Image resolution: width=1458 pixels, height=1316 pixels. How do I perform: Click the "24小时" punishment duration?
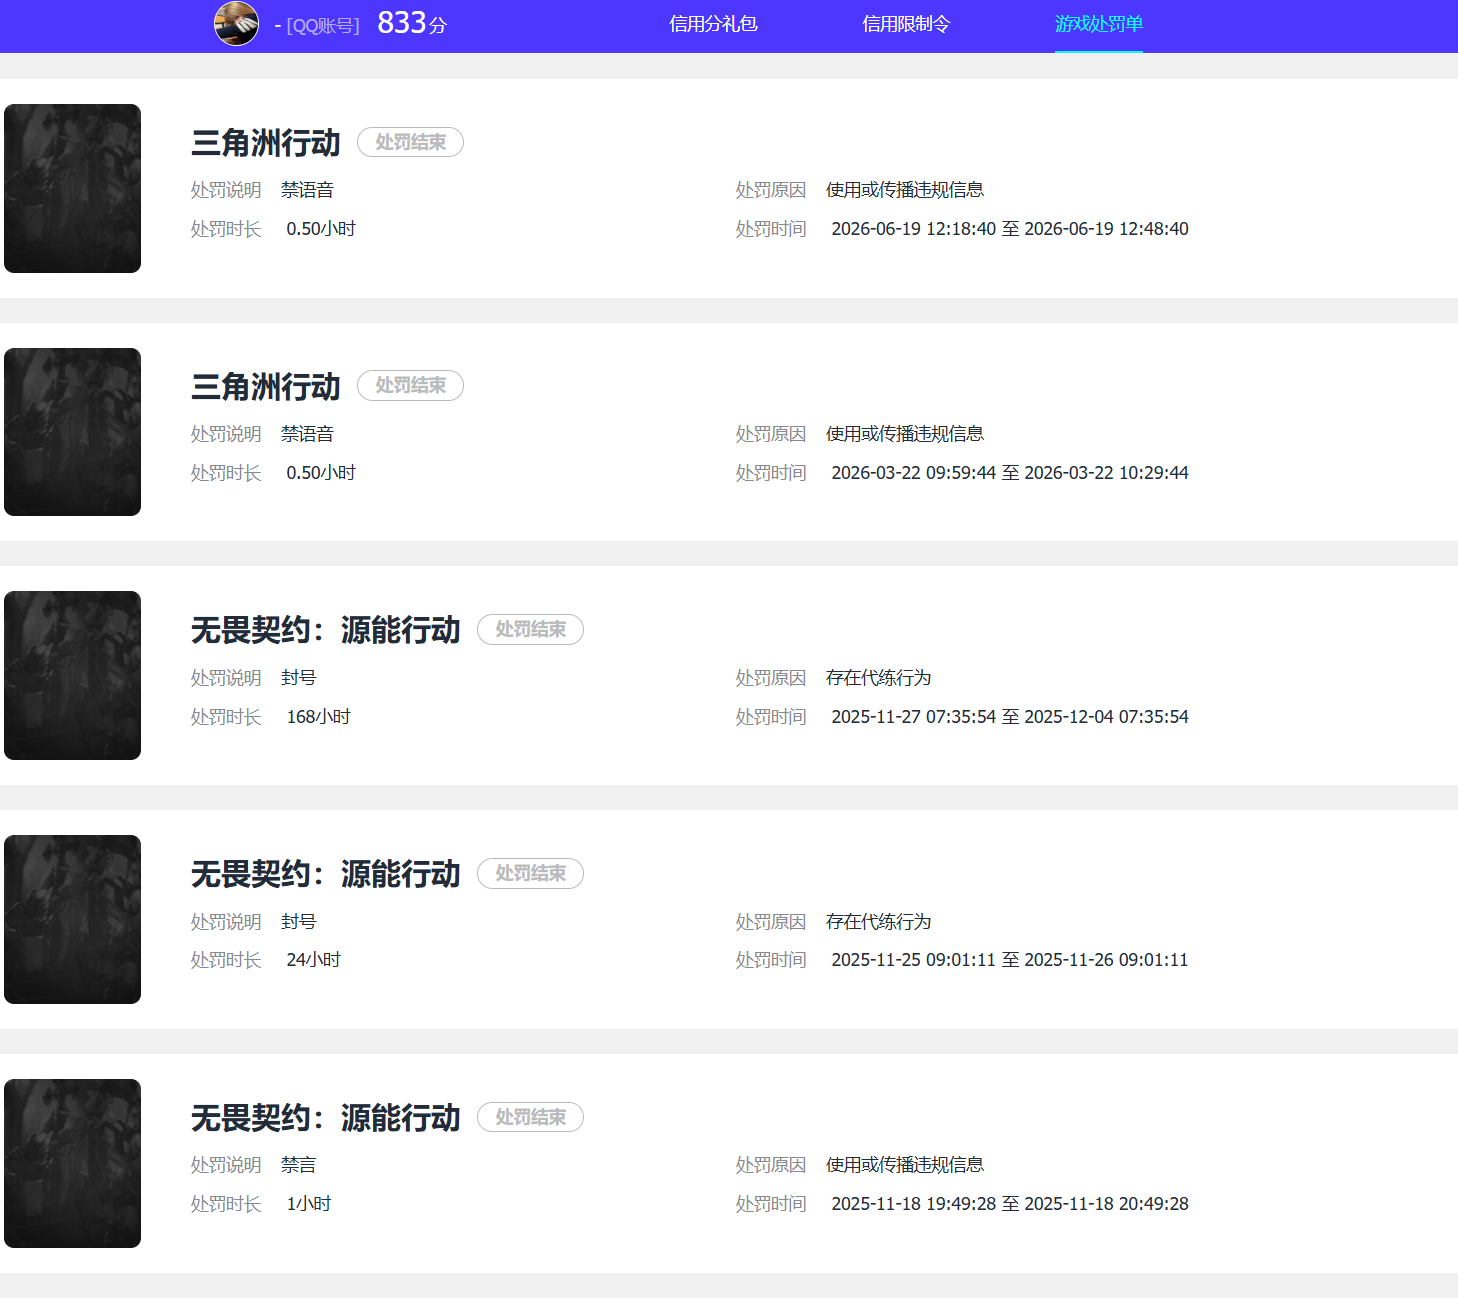(314, 960)
